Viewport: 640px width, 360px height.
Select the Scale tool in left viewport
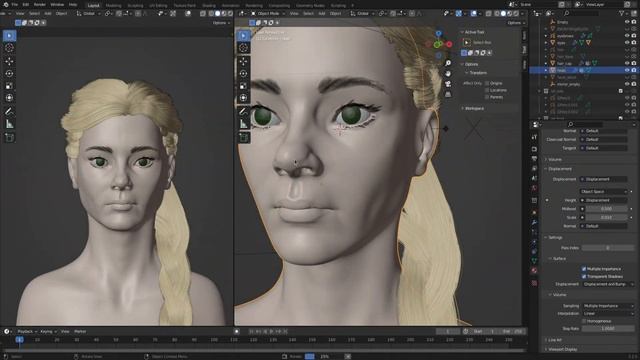coord(9,86)
